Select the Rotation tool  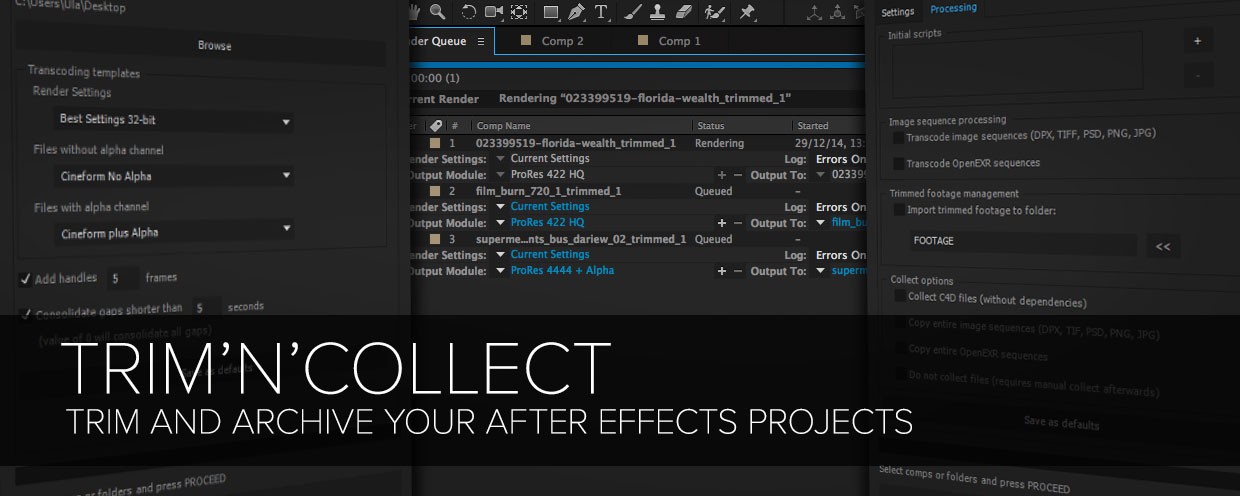[468, 12]
